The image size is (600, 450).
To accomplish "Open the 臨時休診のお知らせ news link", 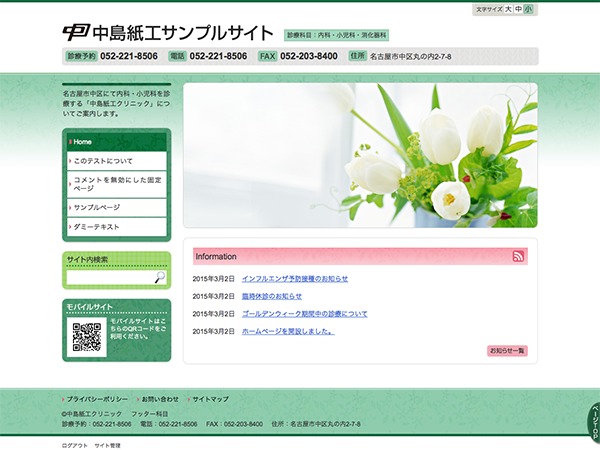I will [x=272, y=296].
